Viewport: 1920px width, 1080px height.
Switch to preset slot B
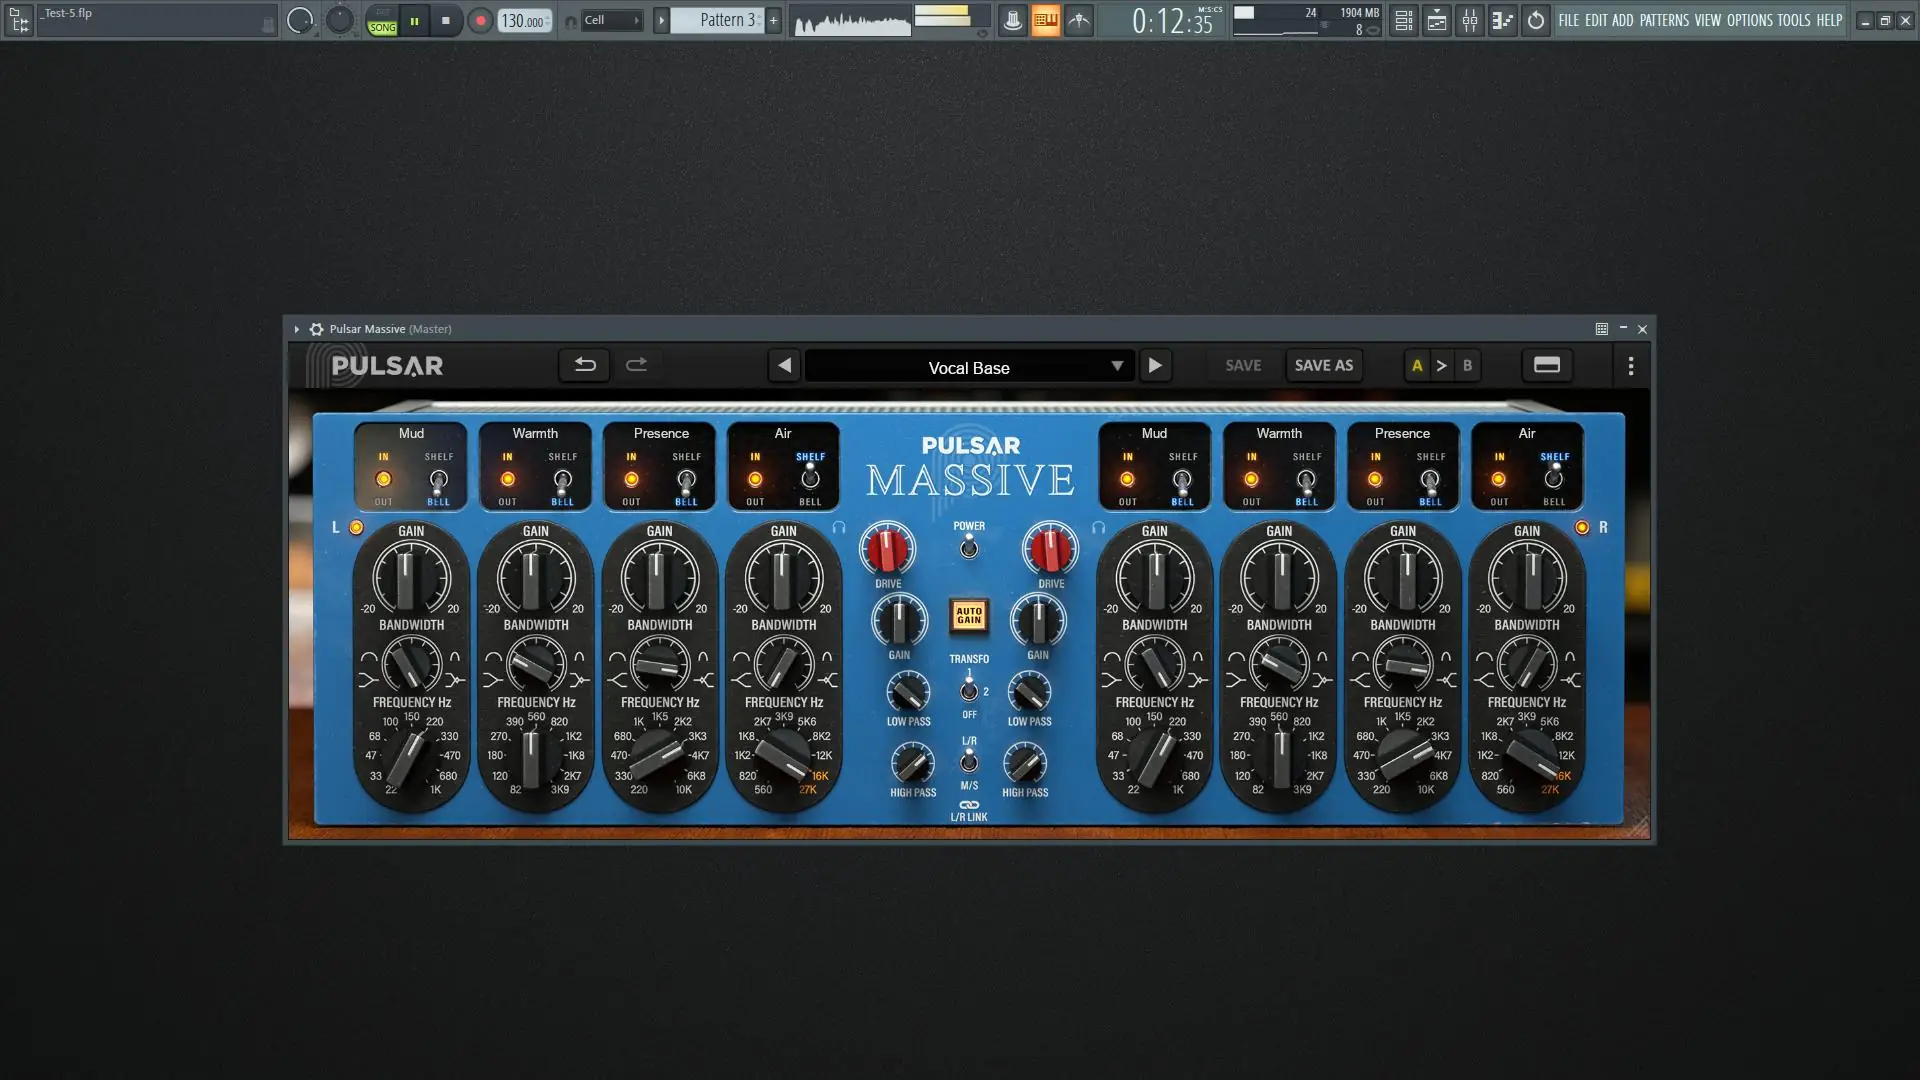pos(1467,365)
